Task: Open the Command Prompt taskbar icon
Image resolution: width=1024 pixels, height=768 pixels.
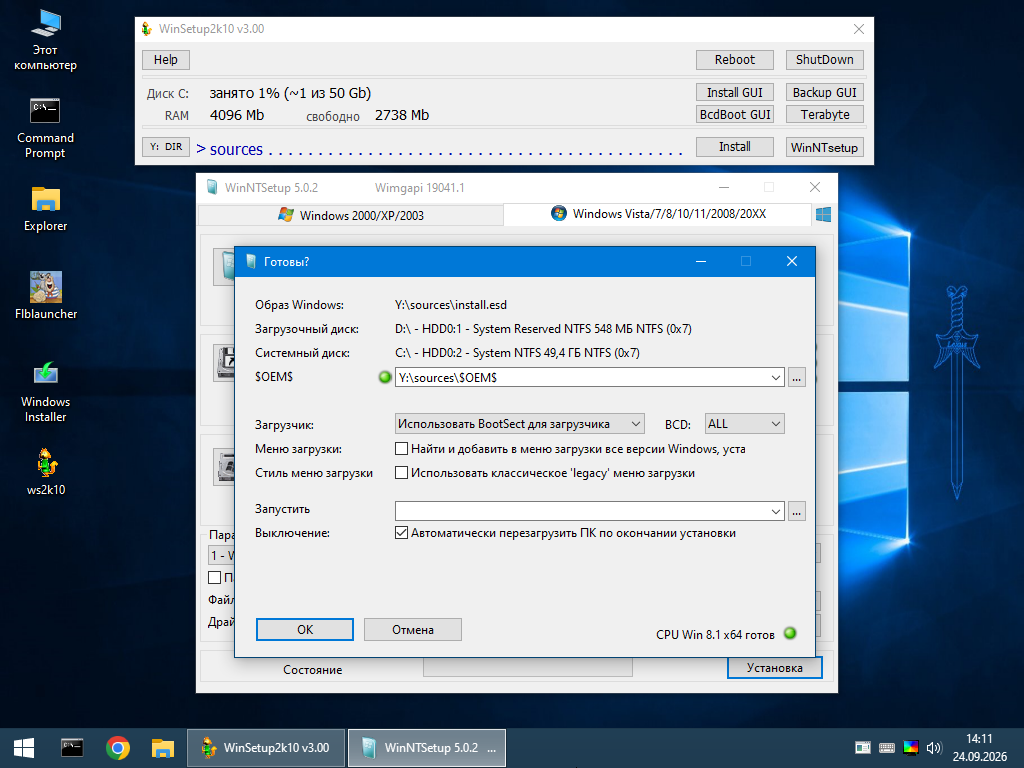Action: coord(72,748)
